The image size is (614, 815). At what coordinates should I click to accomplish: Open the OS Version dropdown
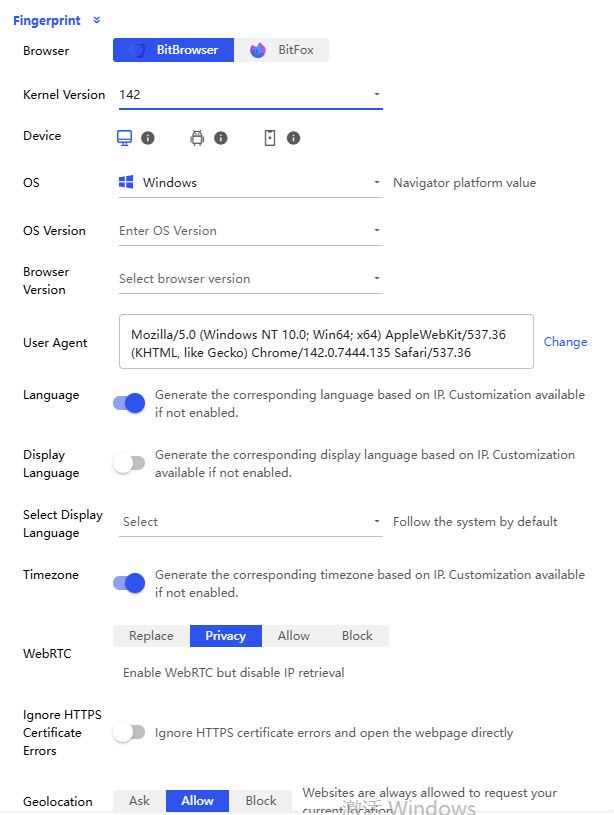(376, 231)
